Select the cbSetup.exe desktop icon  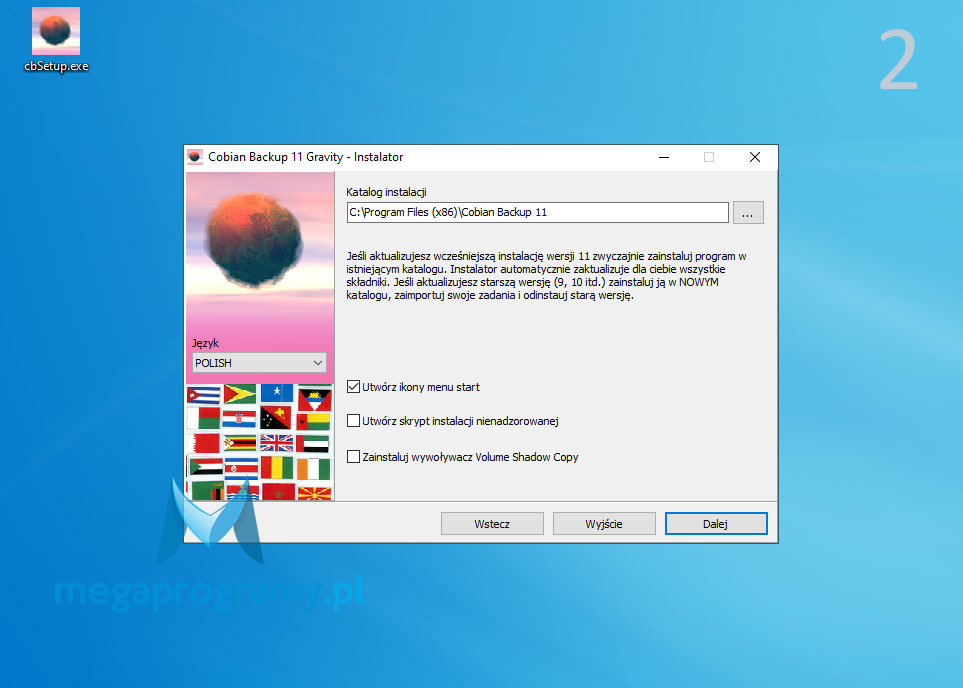coord(56,39)
